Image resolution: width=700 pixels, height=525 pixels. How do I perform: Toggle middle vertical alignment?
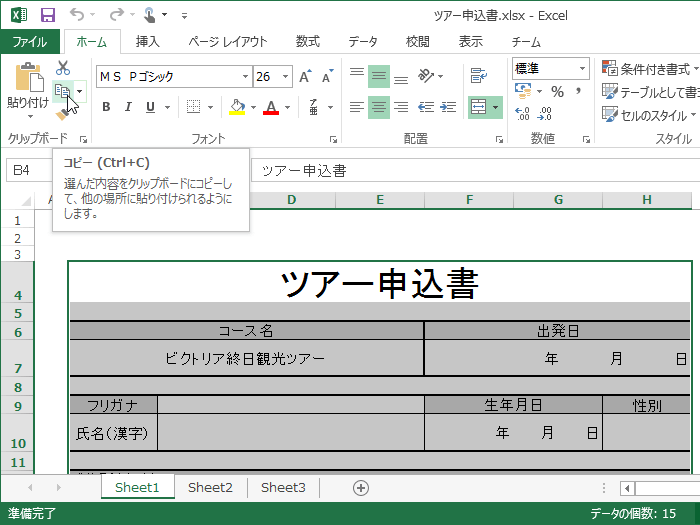[x=379, y=76]
